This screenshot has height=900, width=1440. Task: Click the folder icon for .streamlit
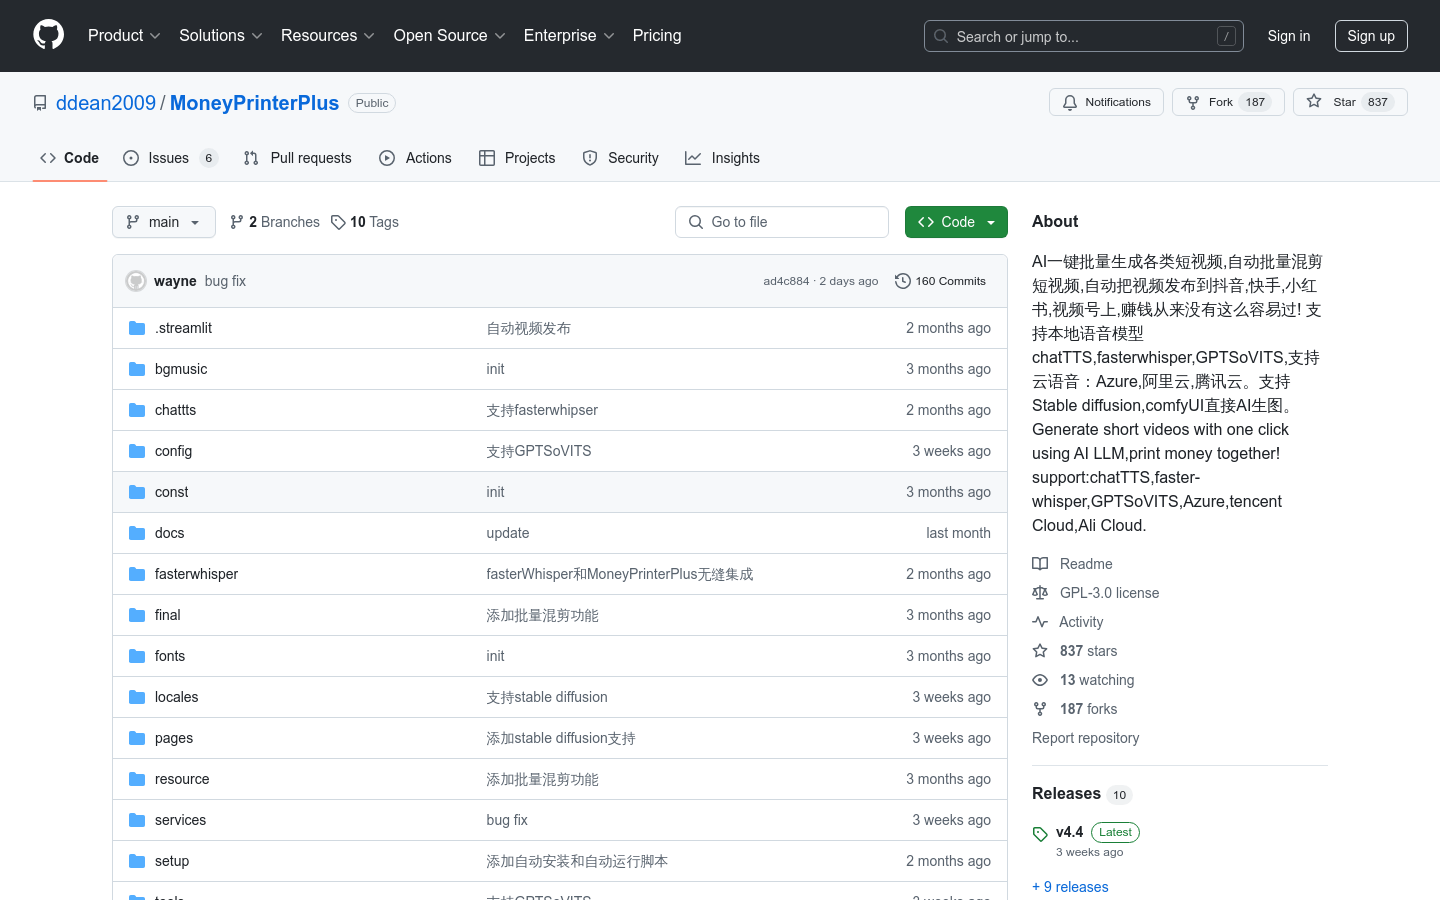click(x=137, y=328)
